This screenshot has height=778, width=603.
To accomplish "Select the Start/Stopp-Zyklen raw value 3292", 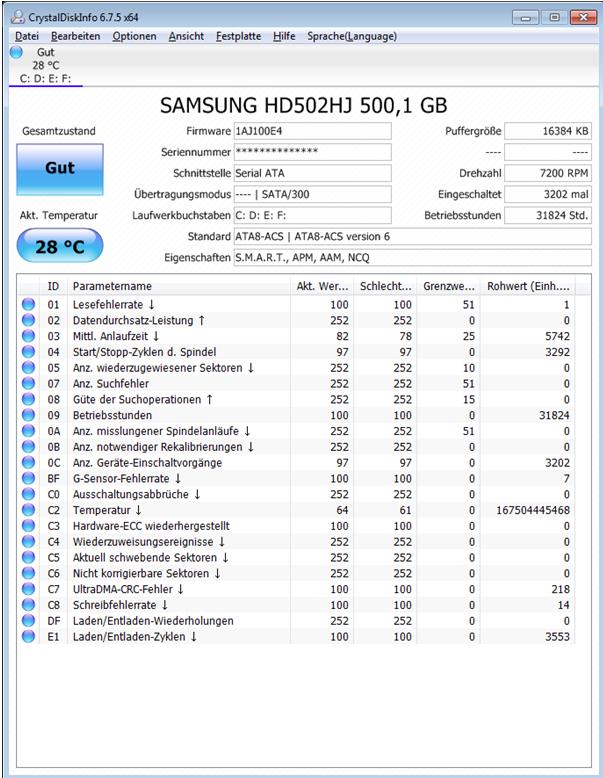I will coord(557,352).
